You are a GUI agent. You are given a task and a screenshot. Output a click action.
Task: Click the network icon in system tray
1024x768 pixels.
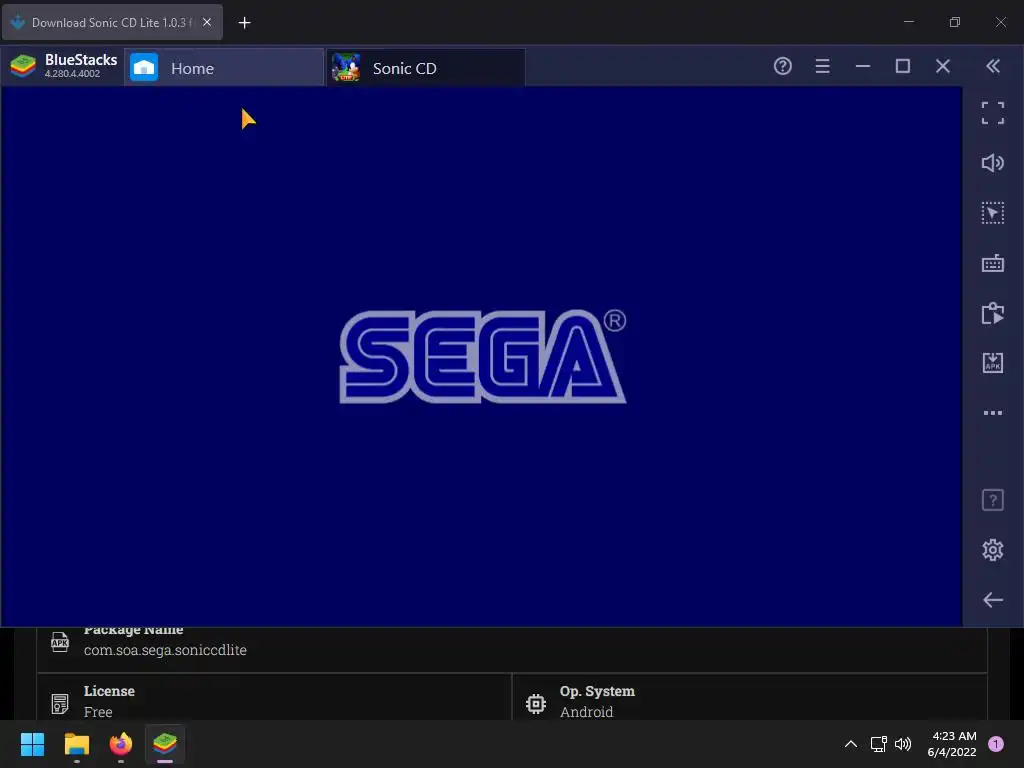point(878,744)
